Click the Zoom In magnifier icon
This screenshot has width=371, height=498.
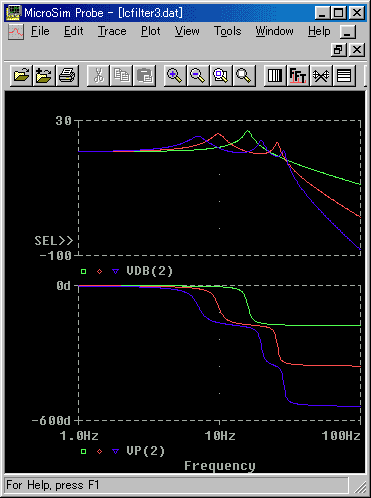coord(175,75)
